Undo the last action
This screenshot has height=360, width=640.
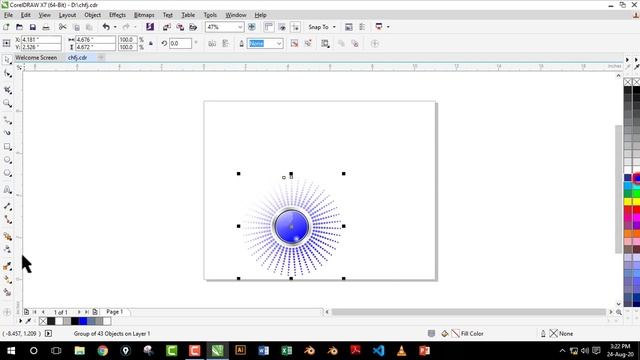[x=106, y=27]
